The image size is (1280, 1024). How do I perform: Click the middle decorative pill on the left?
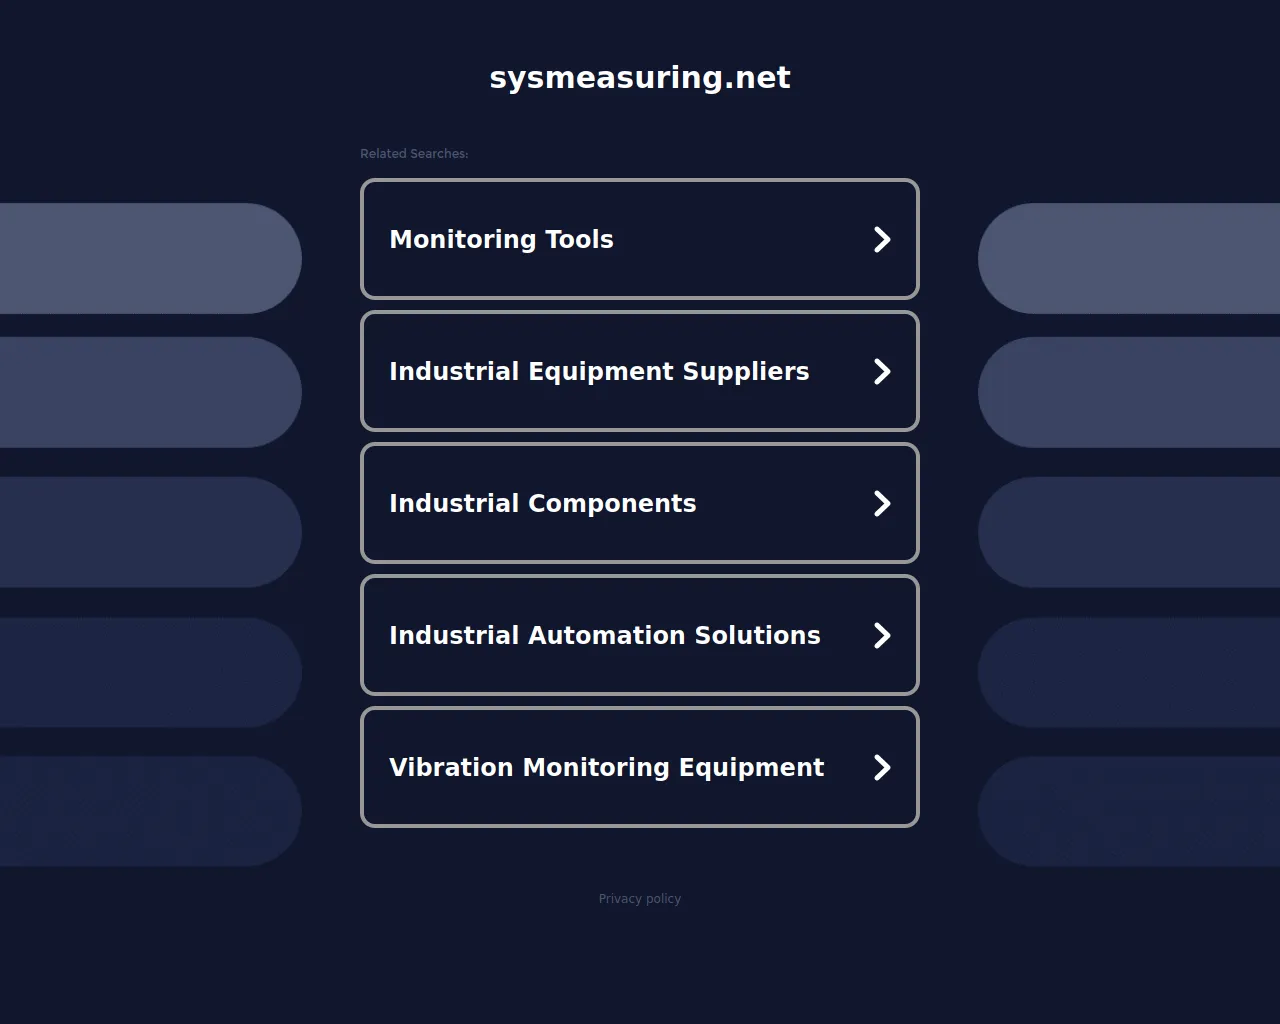(x=150, y=532)
